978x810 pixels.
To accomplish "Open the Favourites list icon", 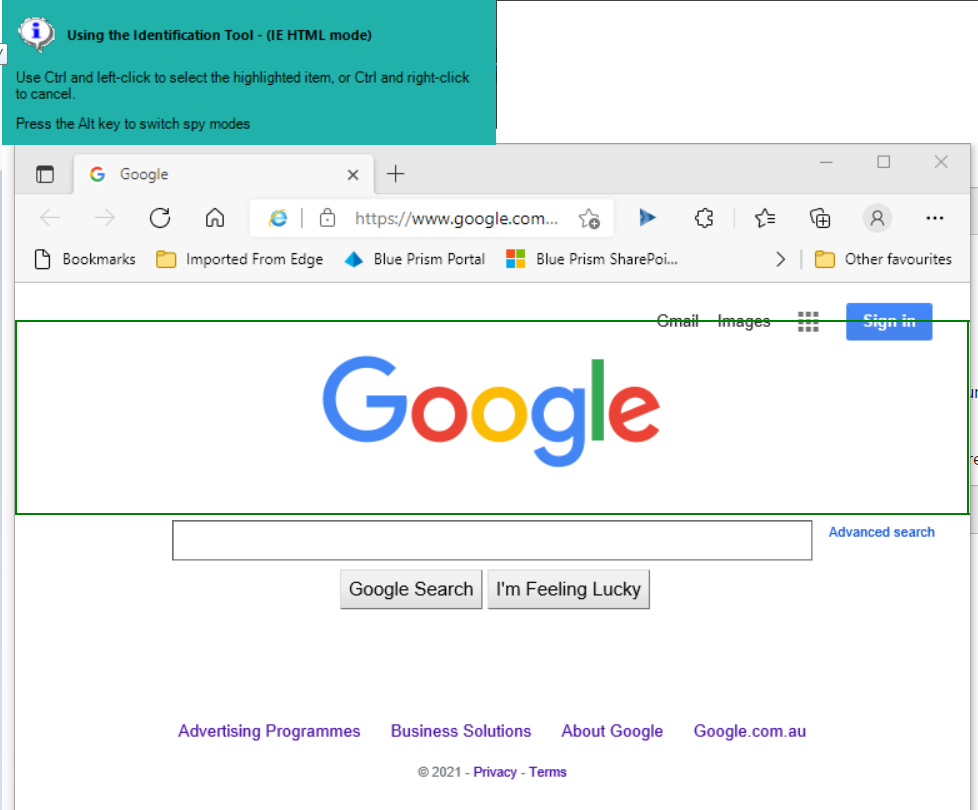I will point(765,218).
